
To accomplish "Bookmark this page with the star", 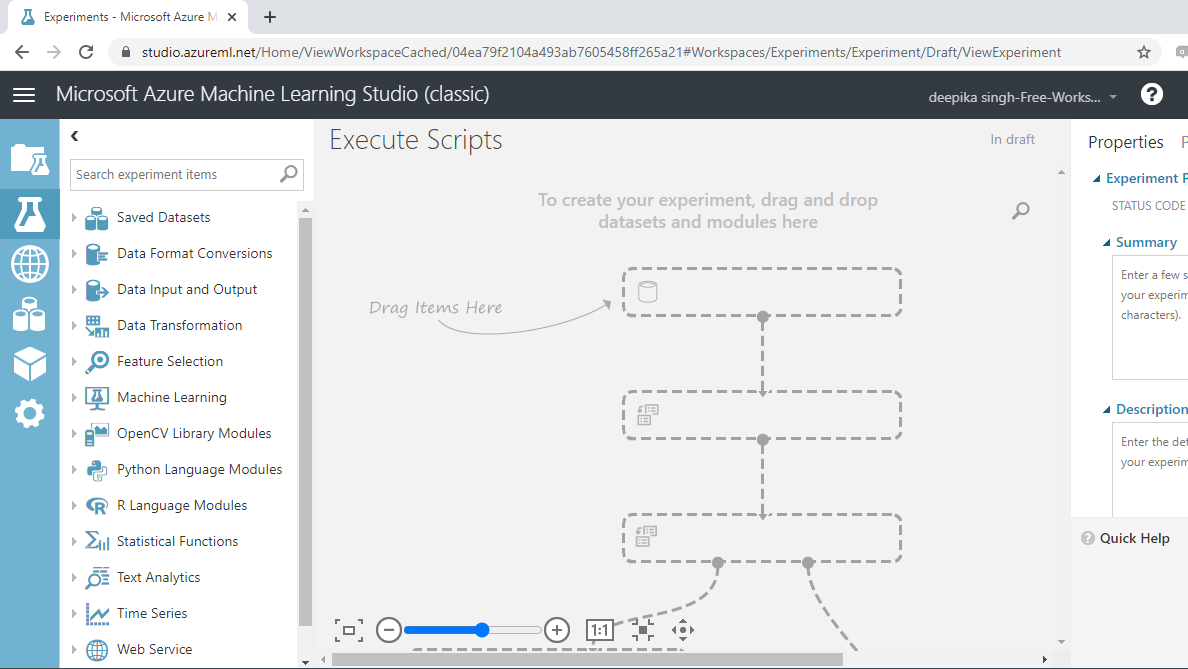I will tap(1144, 52).
